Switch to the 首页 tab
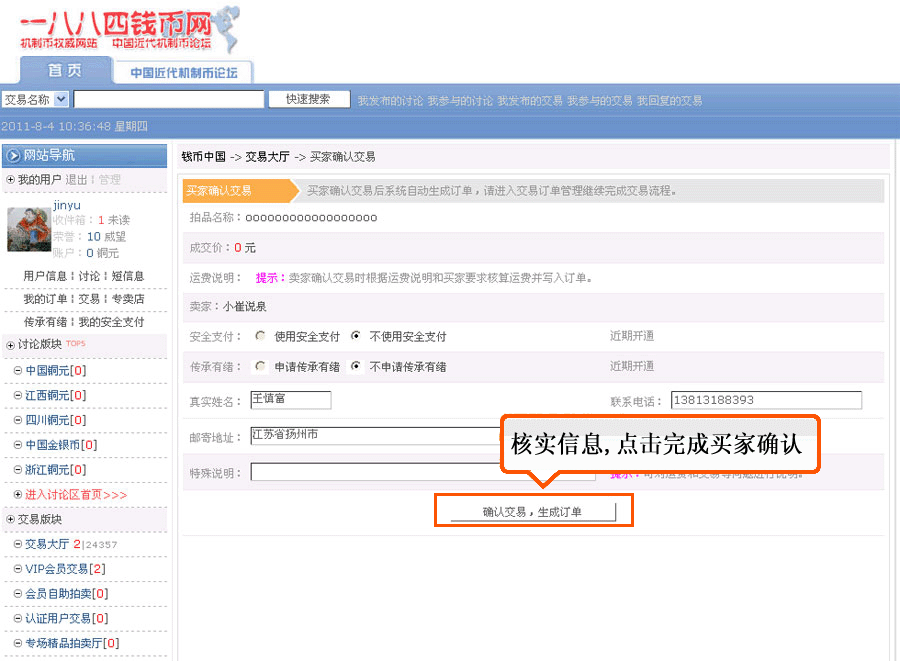The width and height of the screenshot is (900, 661). click(x=65, y=71)
